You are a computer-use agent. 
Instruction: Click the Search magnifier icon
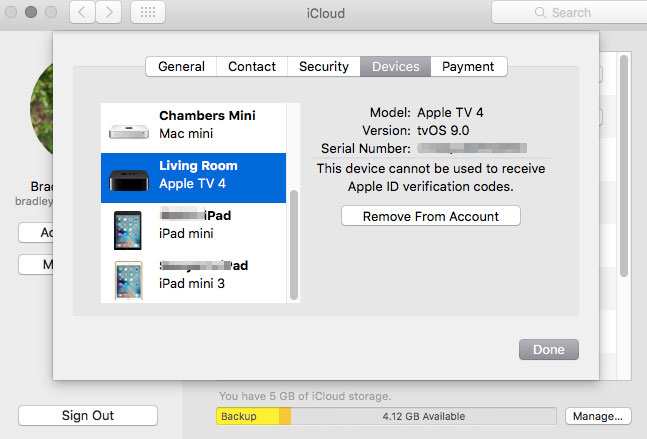[x=540, y=12]
